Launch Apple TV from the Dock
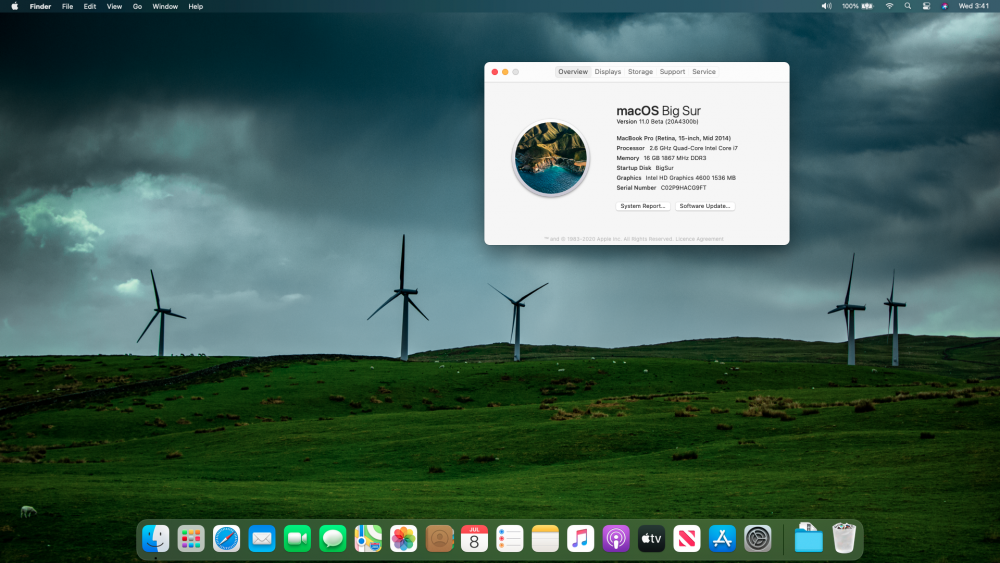The width and height of the screenshot is (1000, 563). pyautogui.click(x=651, y=539)
